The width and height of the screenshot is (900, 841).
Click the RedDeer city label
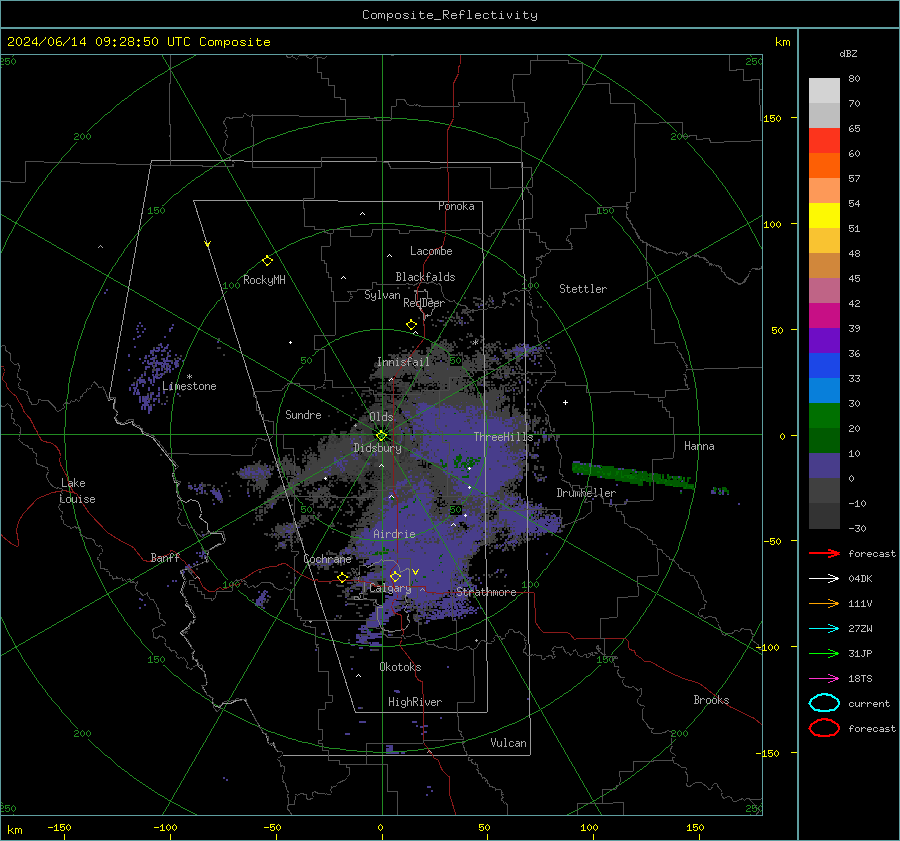[424, 303]
